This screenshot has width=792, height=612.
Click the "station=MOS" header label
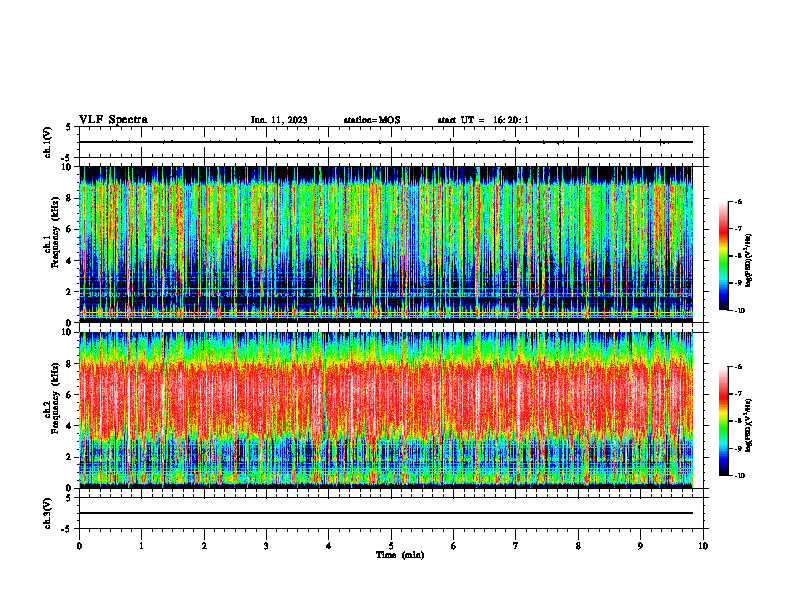click(x=372, y=120)
